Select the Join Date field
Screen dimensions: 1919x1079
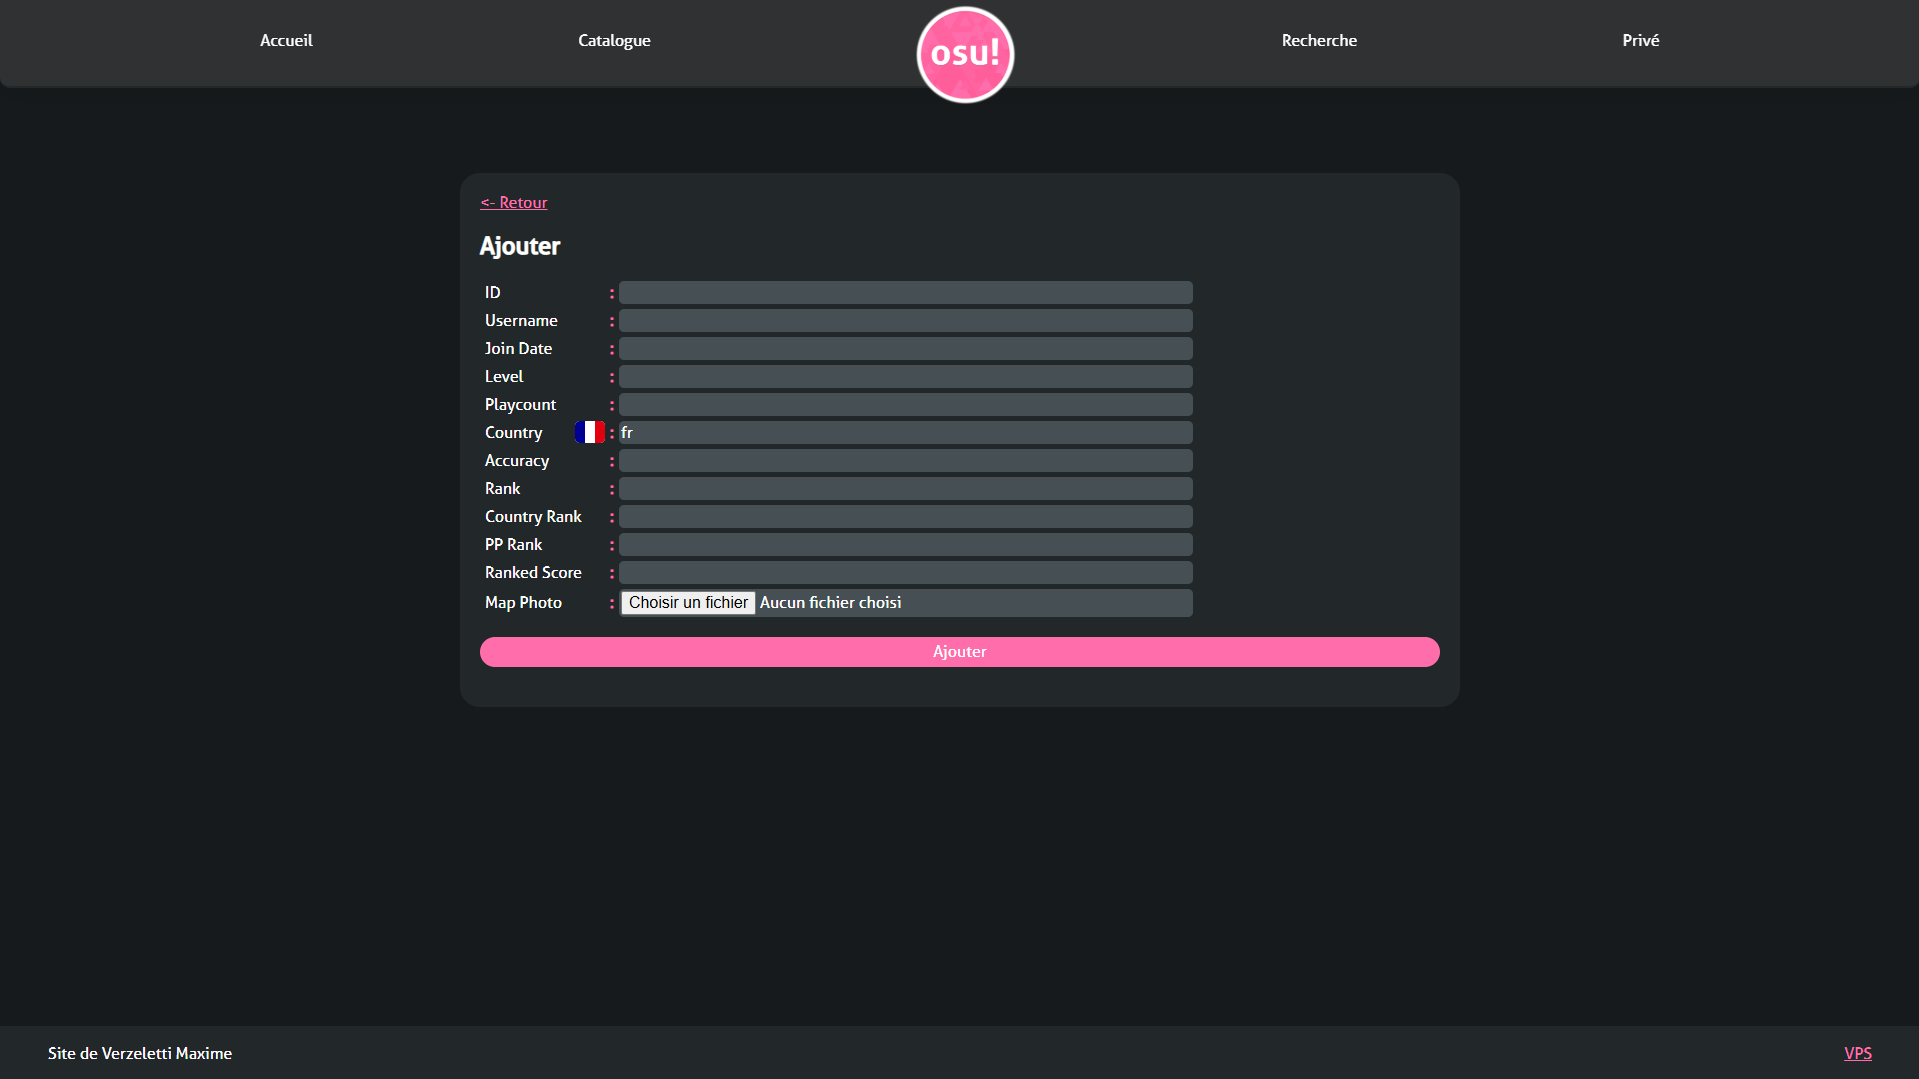pyautogui.click(x=905, y=348)
